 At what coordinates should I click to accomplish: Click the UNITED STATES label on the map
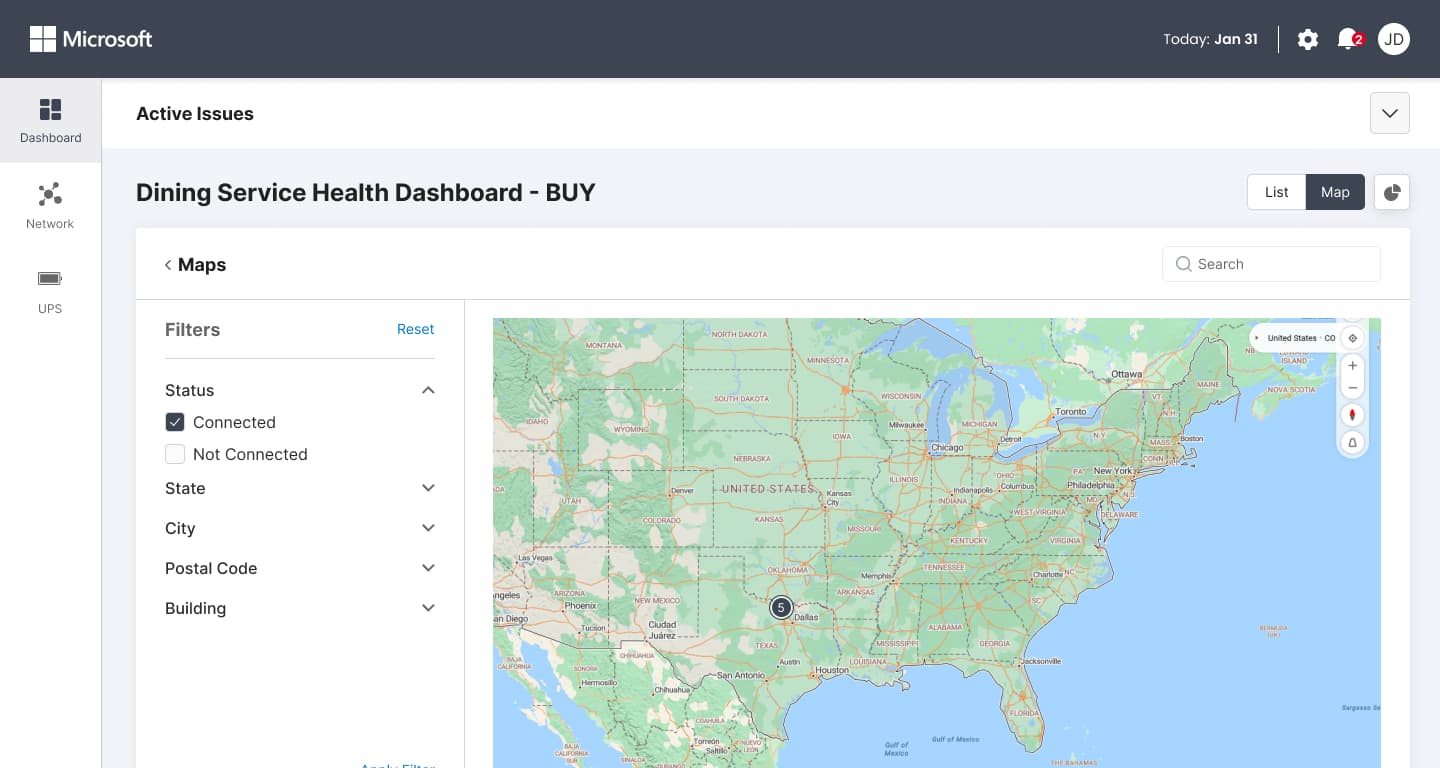tap(768, 489)
